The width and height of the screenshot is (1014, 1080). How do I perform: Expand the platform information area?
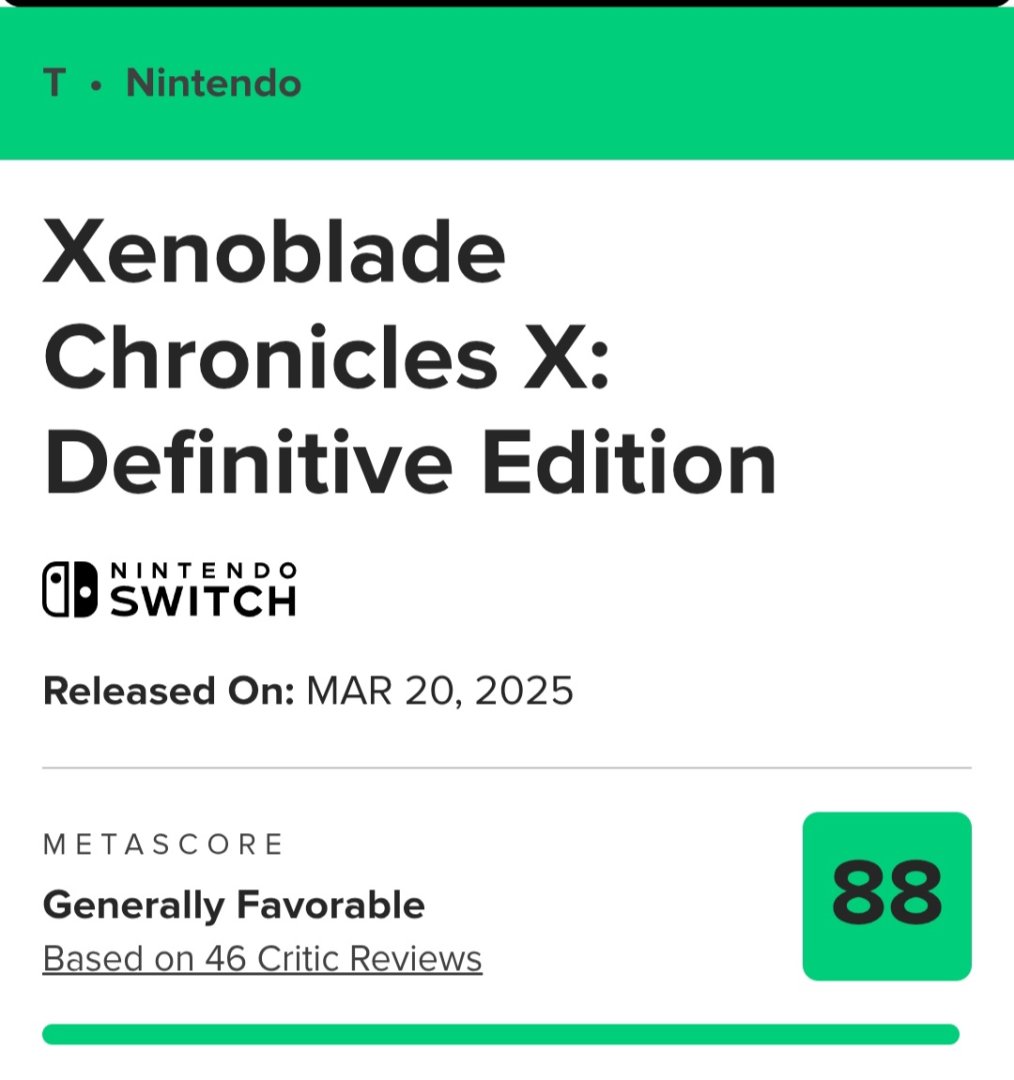170,586
